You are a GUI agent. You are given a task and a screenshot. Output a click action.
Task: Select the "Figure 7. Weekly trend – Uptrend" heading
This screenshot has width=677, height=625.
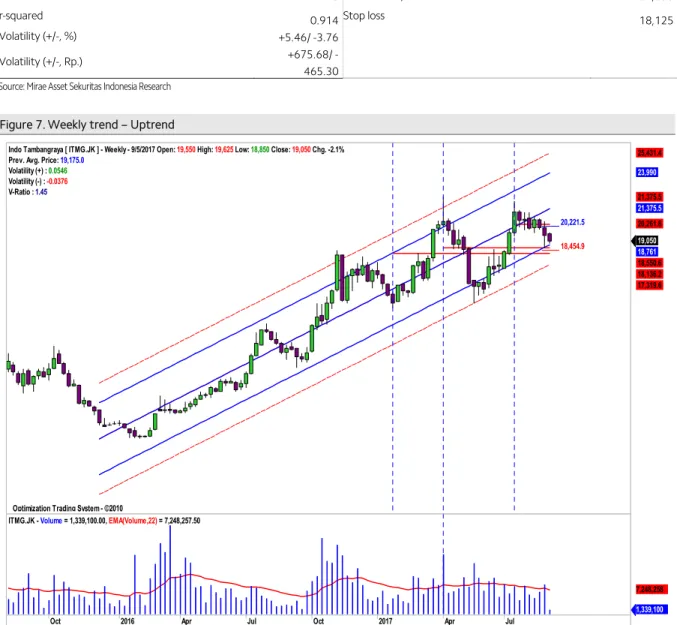(x=87, y=125)
